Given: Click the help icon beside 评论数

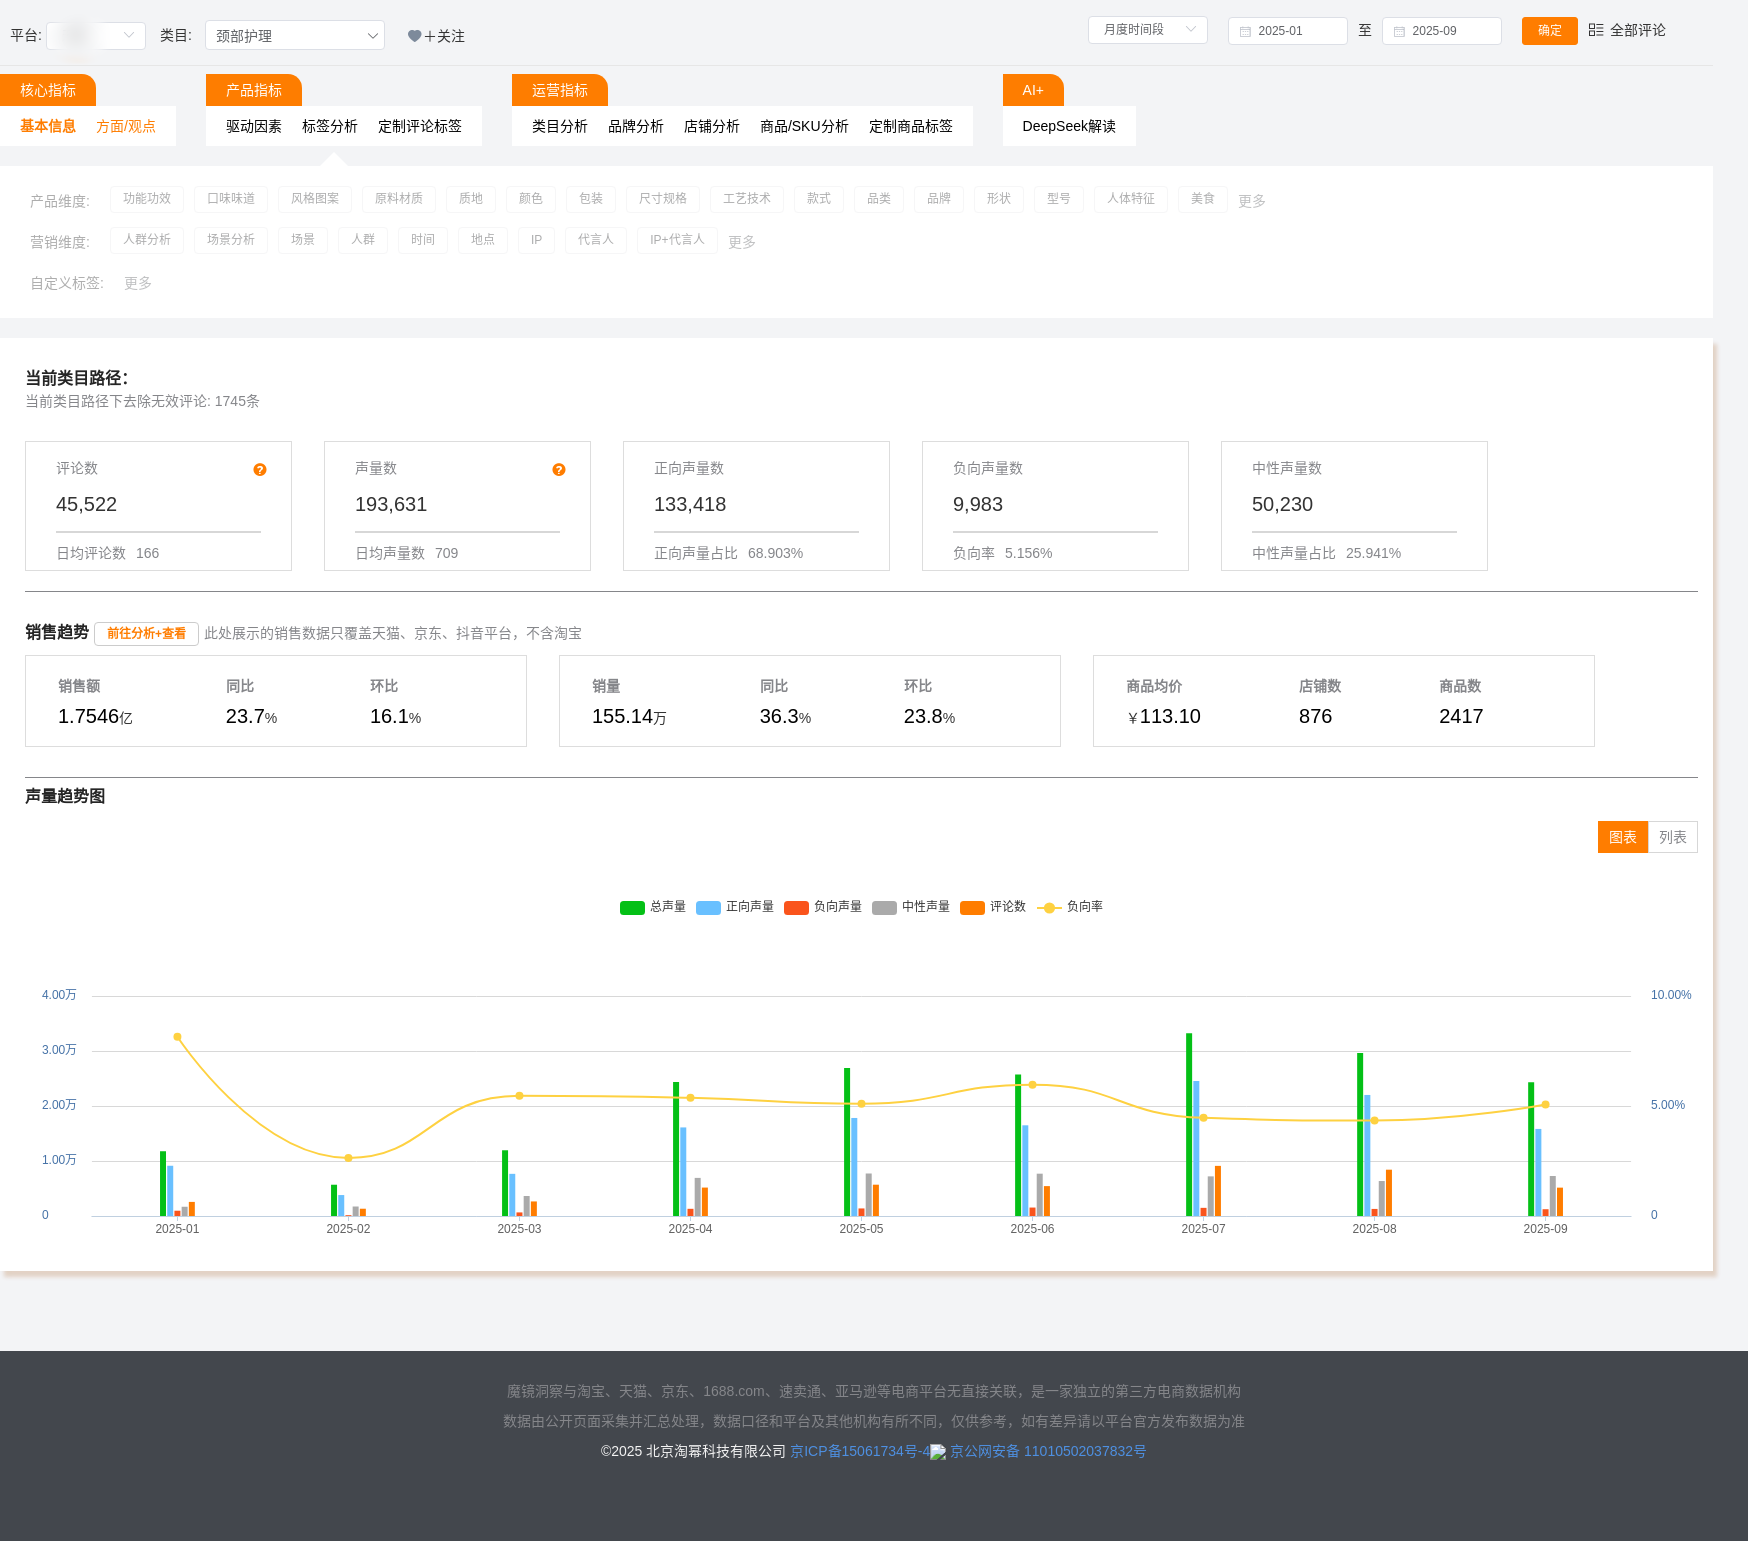Looking at the screenshot, I should pyautogui.click(x=260, y=470).
